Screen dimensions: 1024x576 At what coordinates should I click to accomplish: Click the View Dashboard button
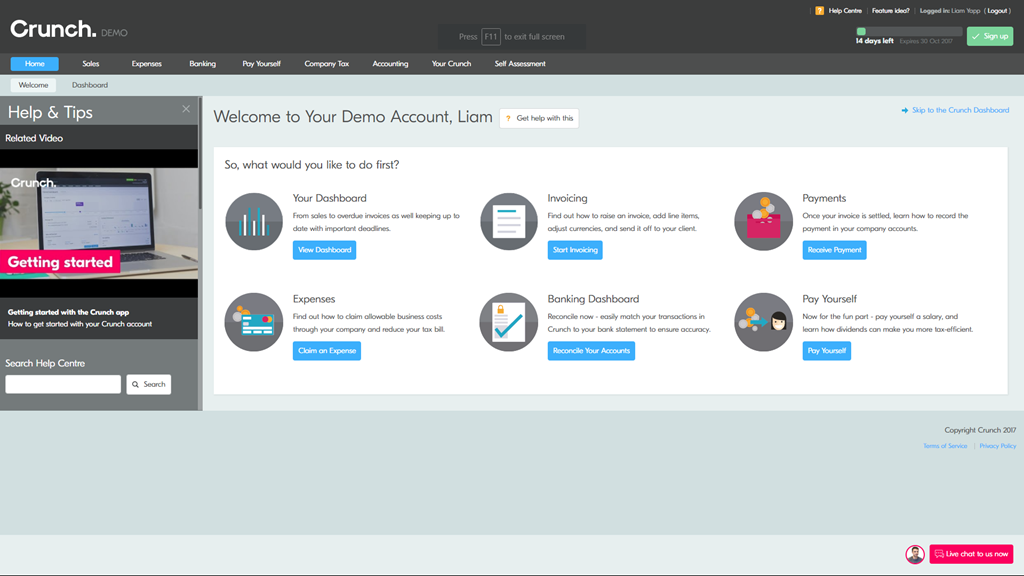pos(325,249)
